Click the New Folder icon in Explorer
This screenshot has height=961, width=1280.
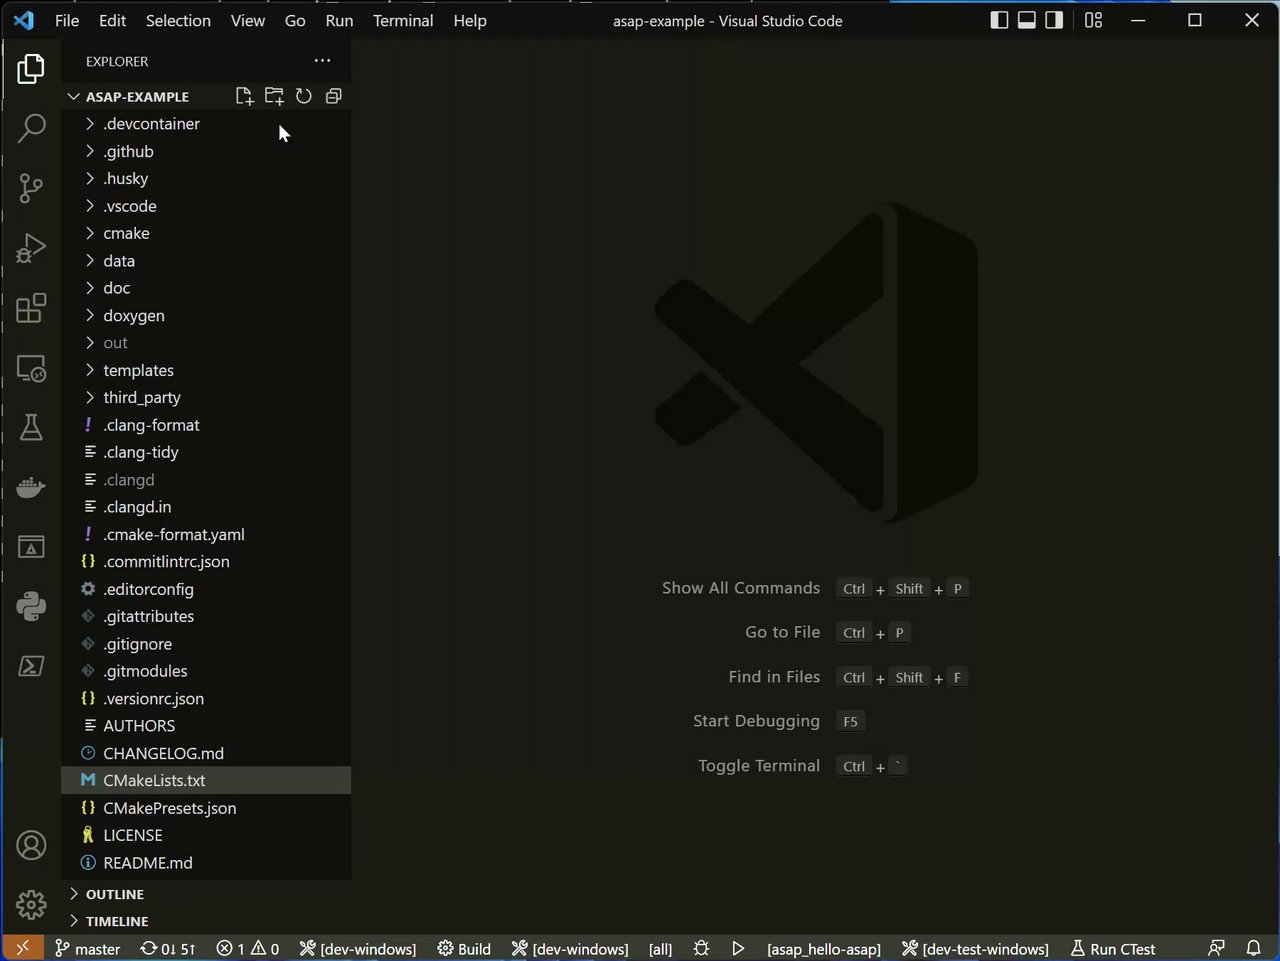[274, 96]
